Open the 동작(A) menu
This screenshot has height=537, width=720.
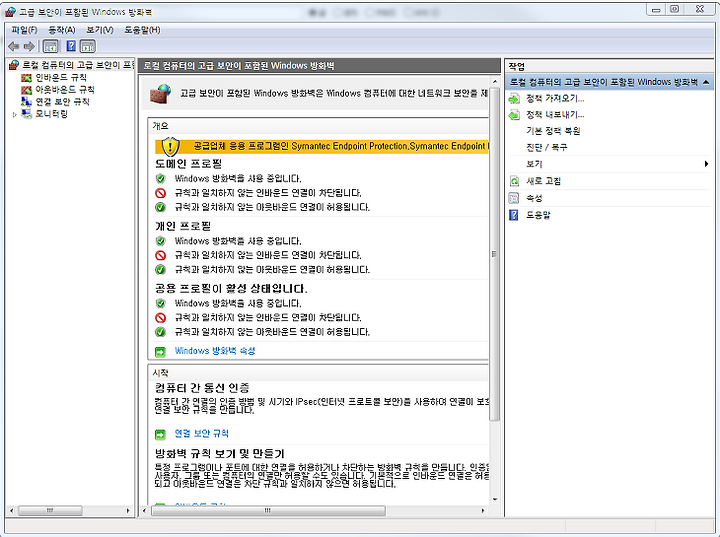pyautogui.click(x=62, y=30)
